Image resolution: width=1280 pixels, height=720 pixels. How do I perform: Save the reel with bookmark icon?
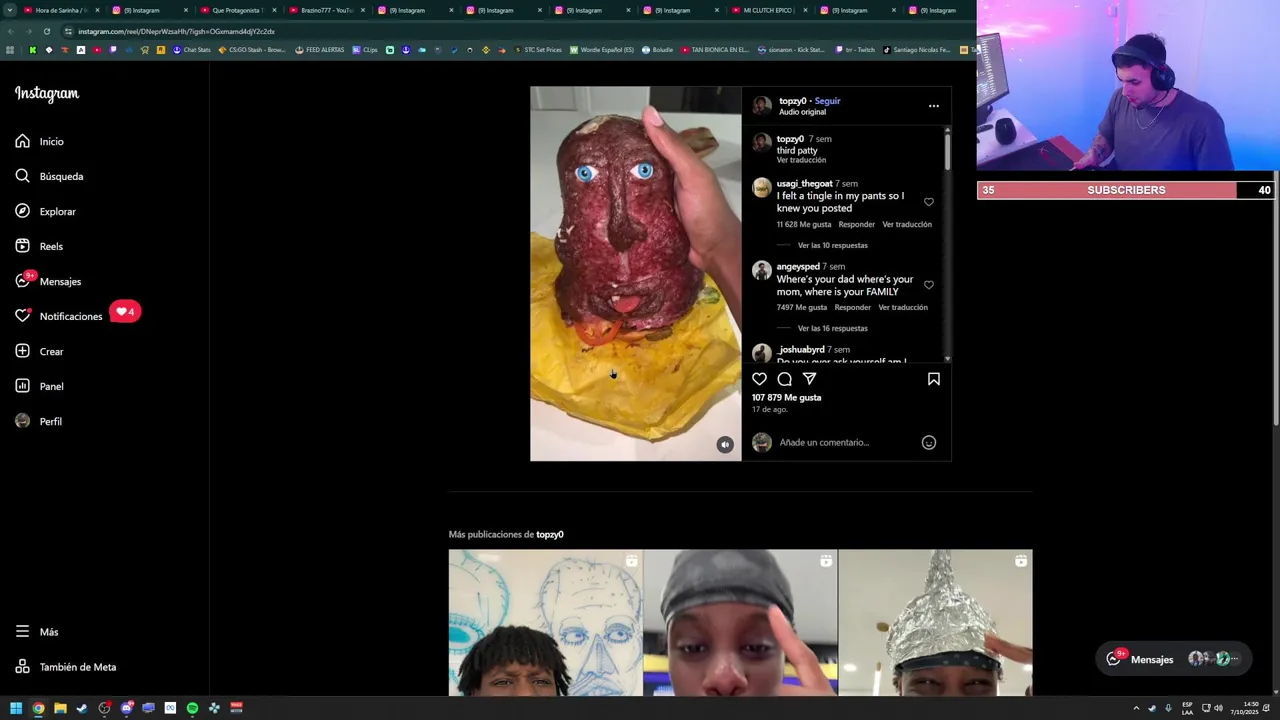click(933, 379)
